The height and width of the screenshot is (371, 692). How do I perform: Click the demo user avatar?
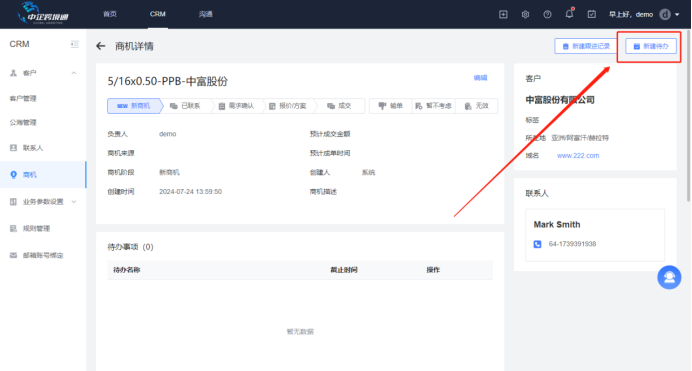665,15
